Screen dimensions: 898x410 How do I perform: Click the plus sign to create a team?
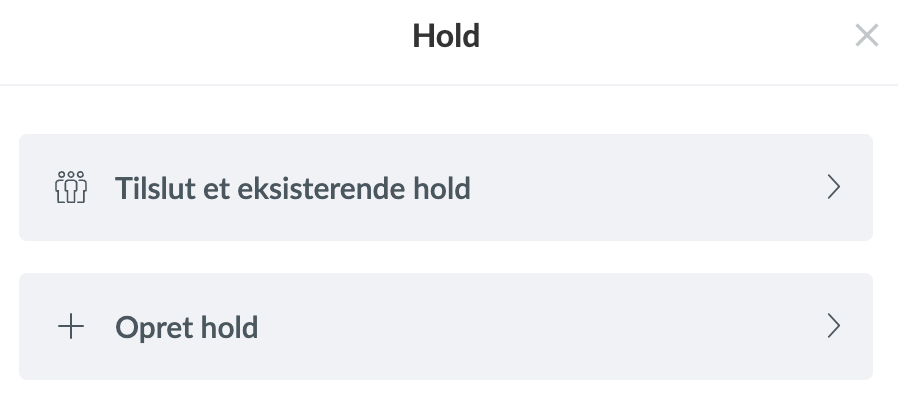[x=71, y=326]
